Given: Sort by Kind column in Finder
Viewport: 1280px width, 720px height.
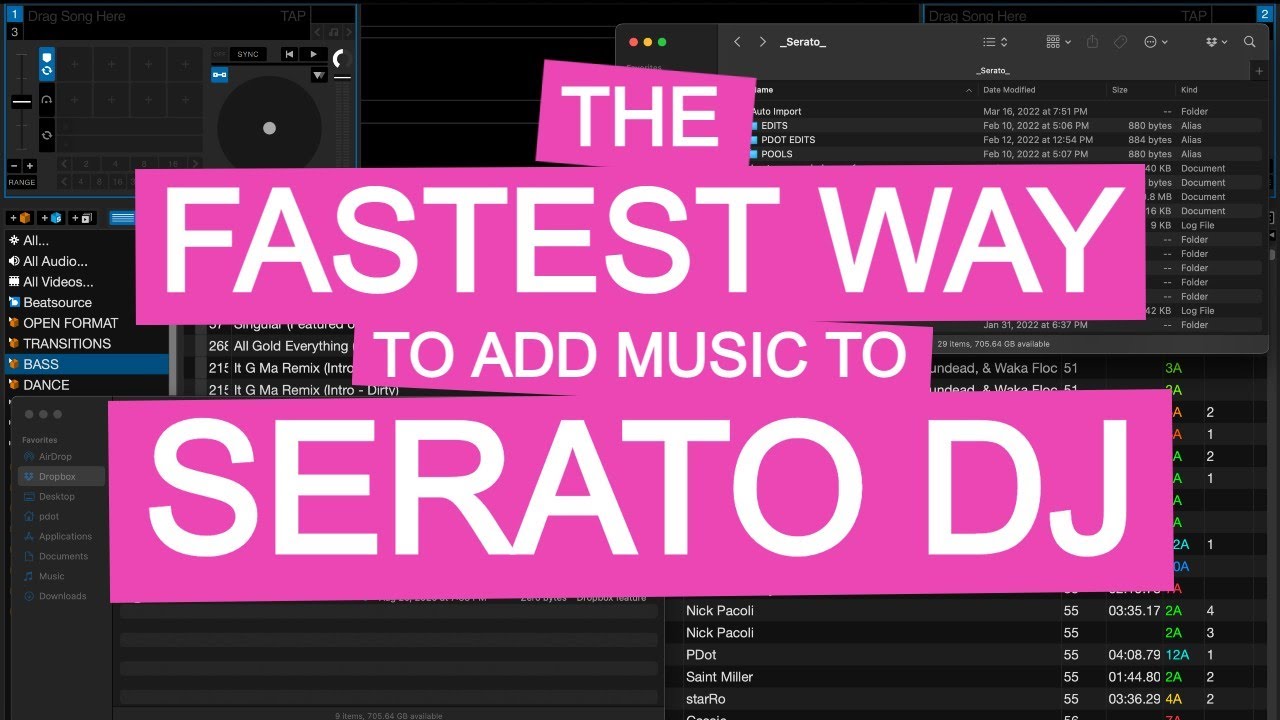Looking at the screenshot, I should [x=1189, y=90].
